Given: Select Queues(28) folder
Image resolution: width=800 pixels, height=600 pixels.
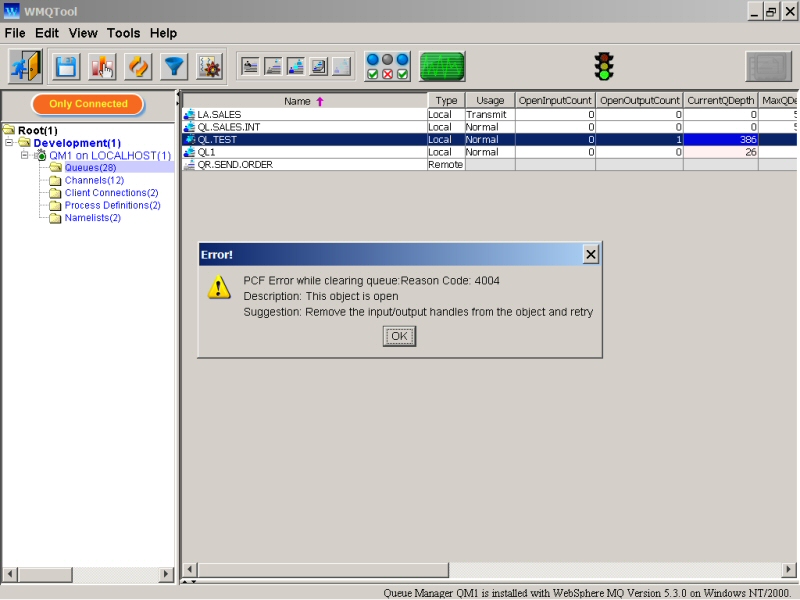Looking at the screenshot, I should (x=90, y=167).
